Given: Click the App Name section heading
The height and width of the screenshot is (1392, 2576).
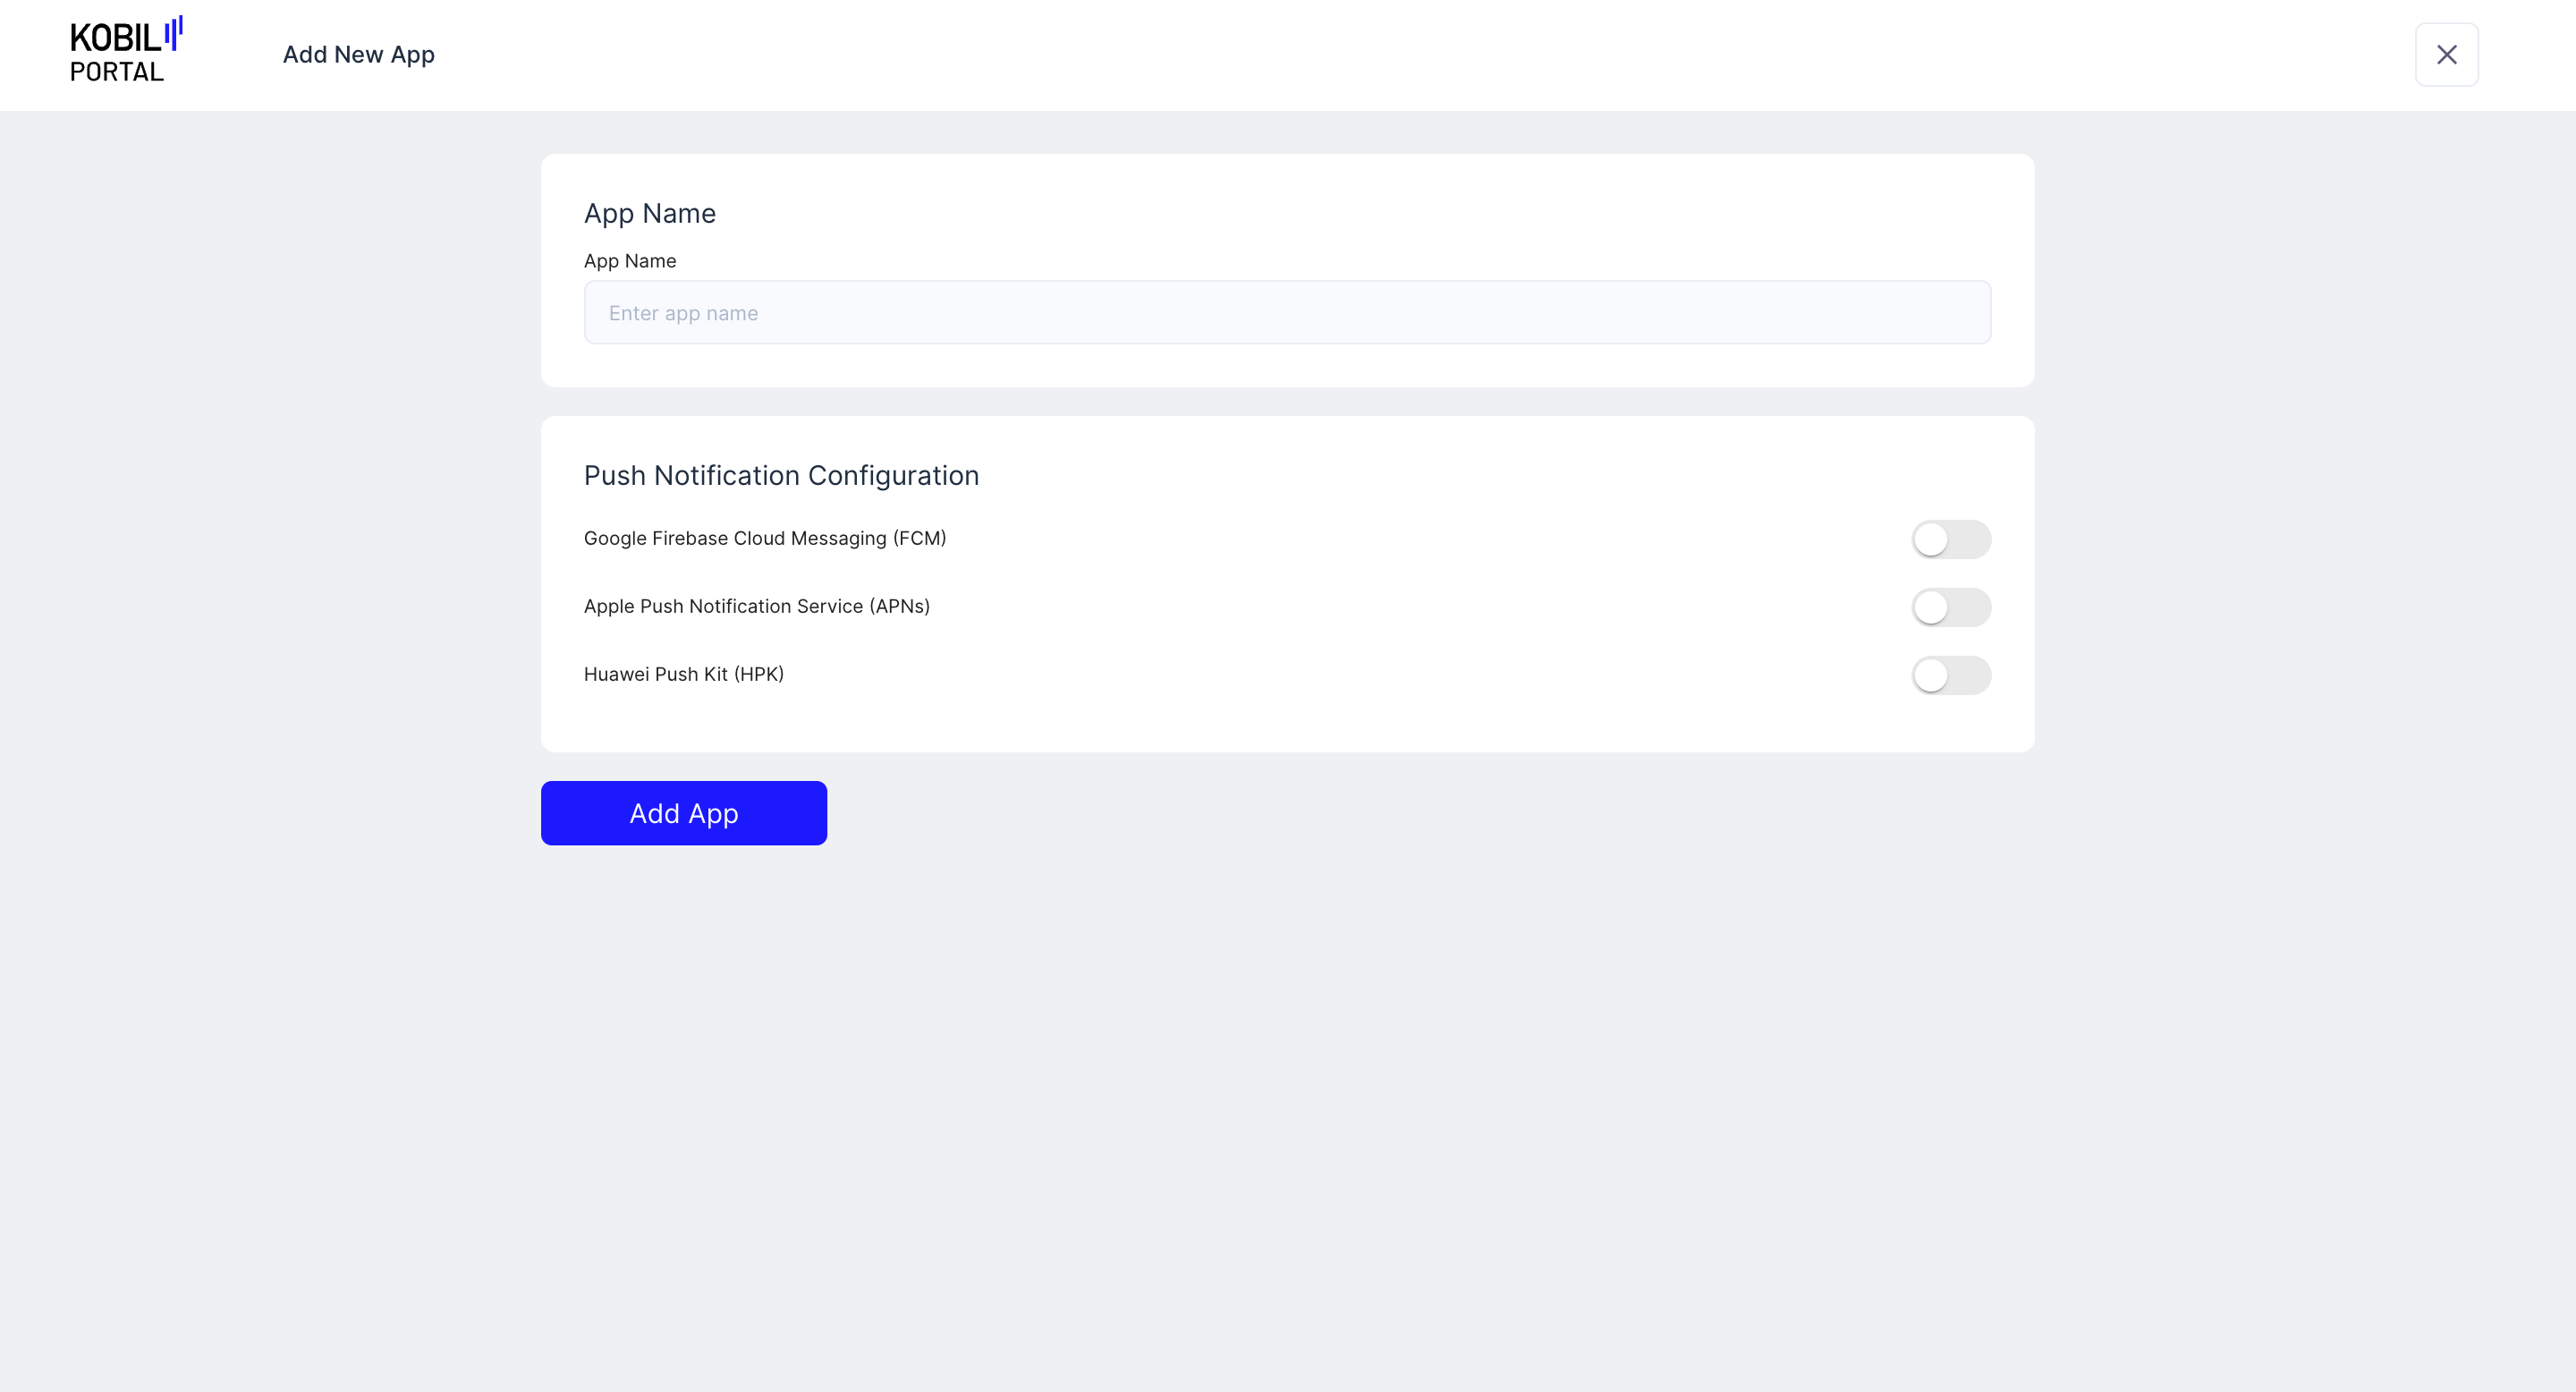Looking at the screenshot, I should coord(649,213).
